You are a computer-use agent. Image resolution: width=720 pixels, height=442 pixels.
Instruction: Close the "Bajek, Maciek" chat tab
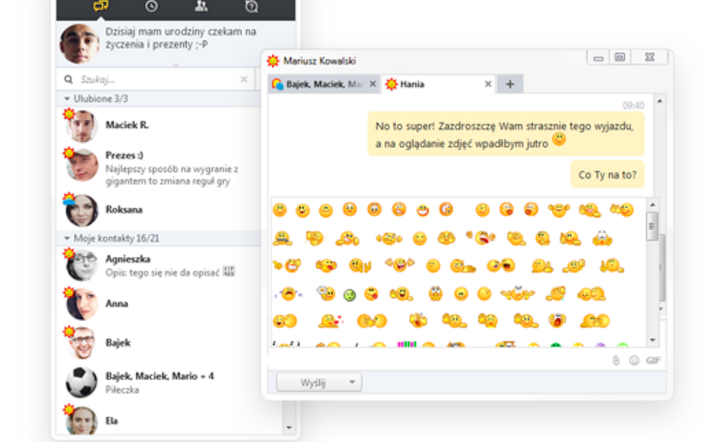point(373,84)
